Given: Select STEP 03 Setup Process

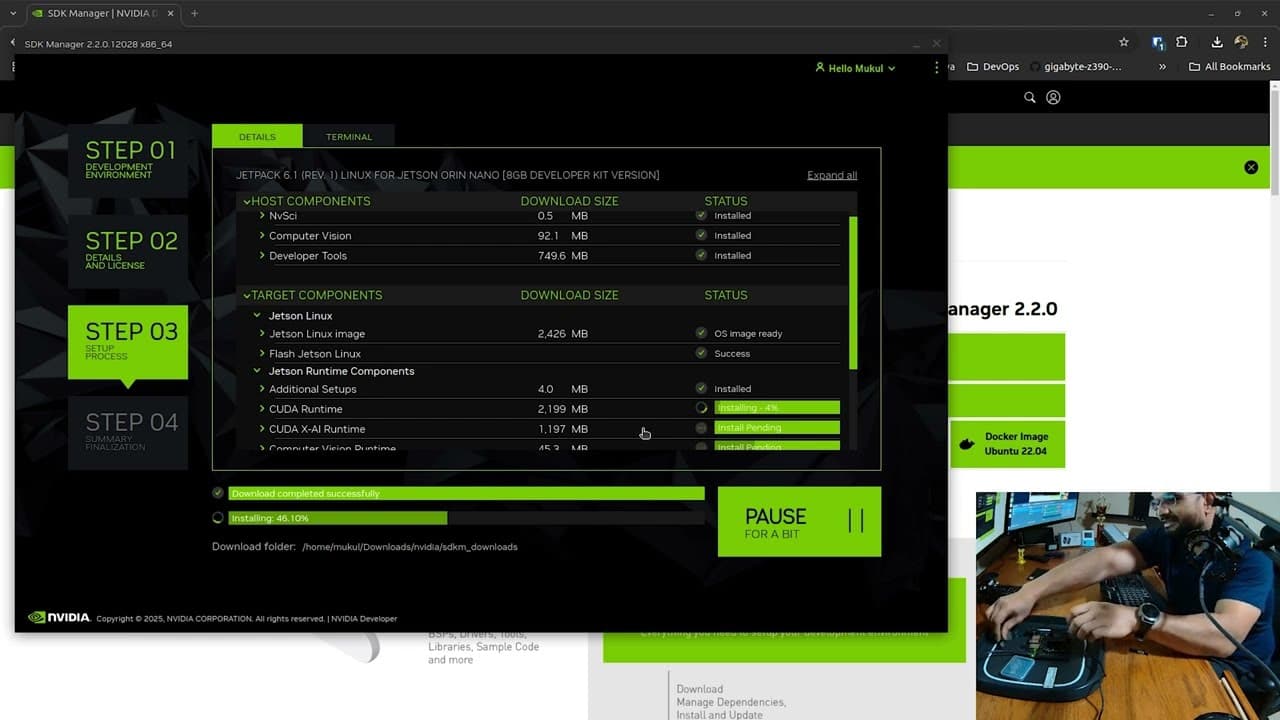Looking at the screenshot, I should click(x=128, y=342).
